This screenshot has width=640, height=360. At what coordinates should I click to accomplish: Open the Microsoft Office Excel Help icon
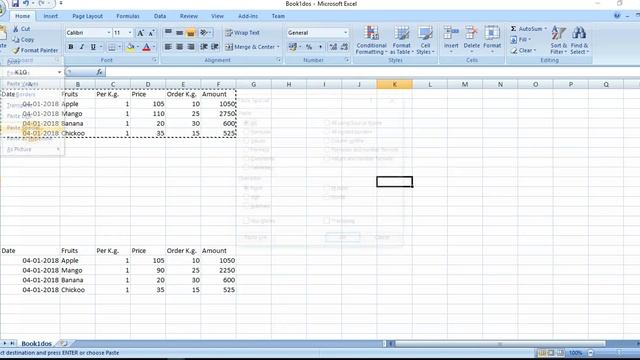click(617, 16)
